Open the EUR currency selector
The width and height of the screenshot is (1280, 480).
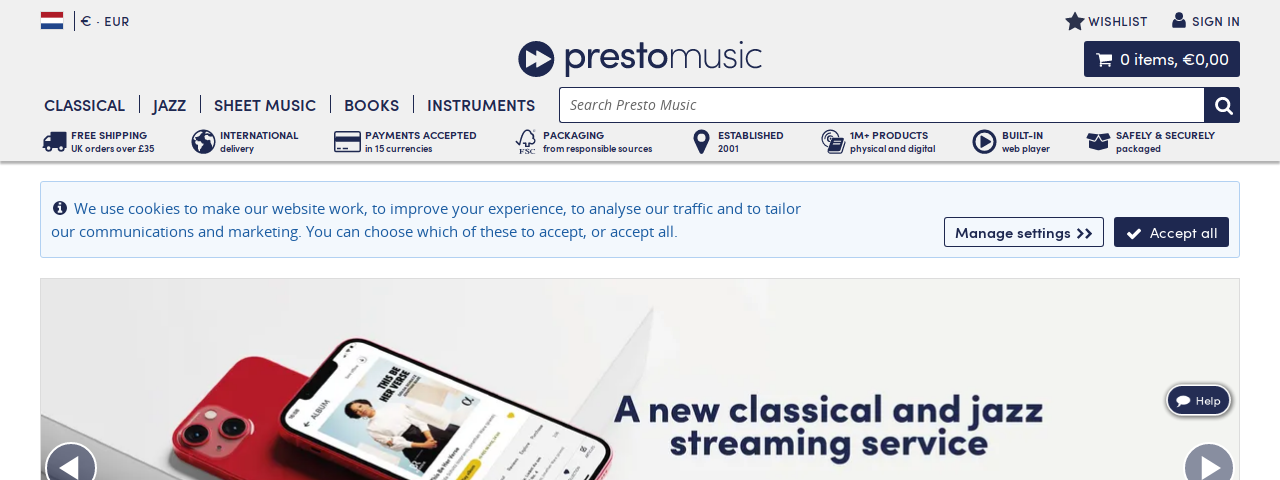[105, 21]
